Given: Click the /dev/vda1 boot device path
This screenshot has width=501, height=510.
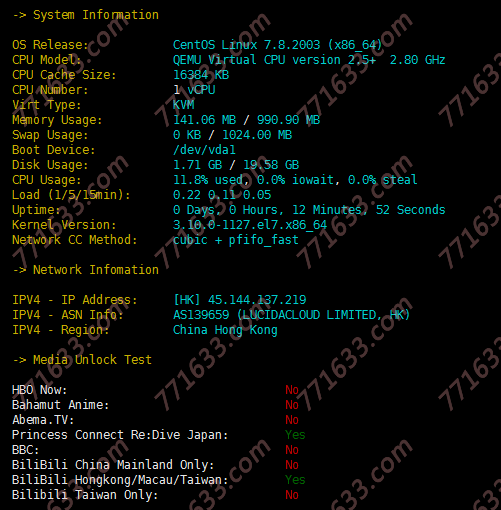Looking at the screenshot, I should [204, 150].
